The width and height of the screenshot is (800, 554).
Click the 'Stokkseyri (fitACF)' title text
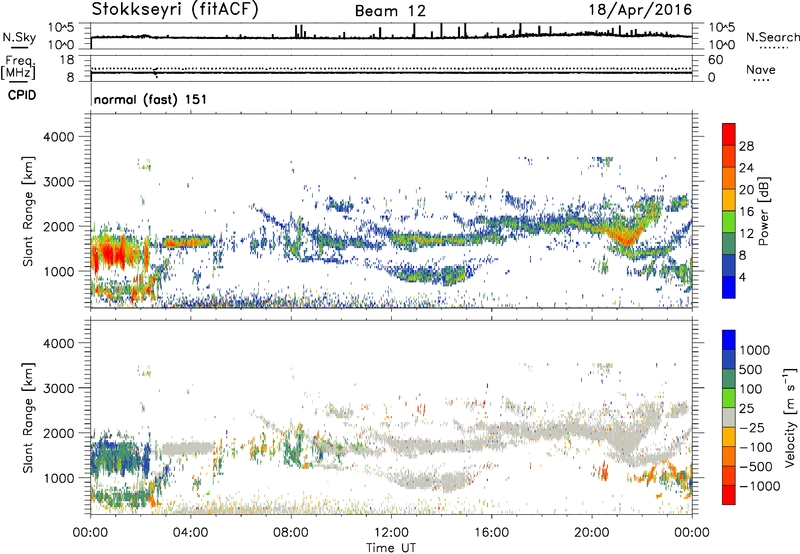[x=175, y=9]
